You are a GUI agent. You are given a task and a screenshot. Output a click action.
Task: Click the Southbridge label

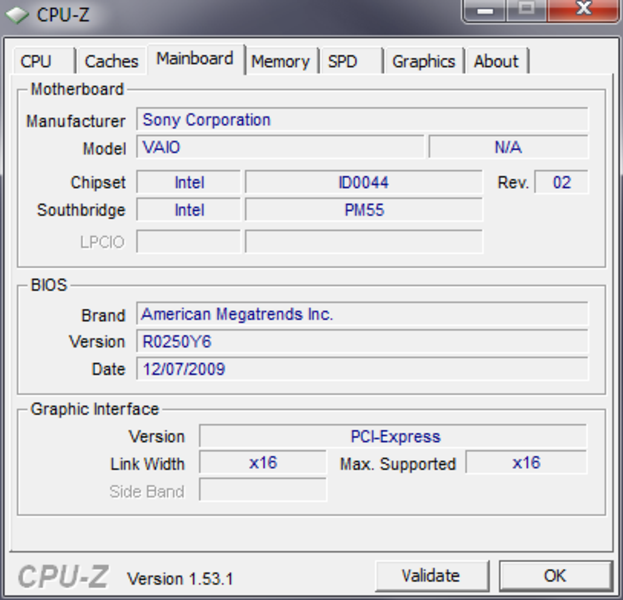(x=81, y=210)
